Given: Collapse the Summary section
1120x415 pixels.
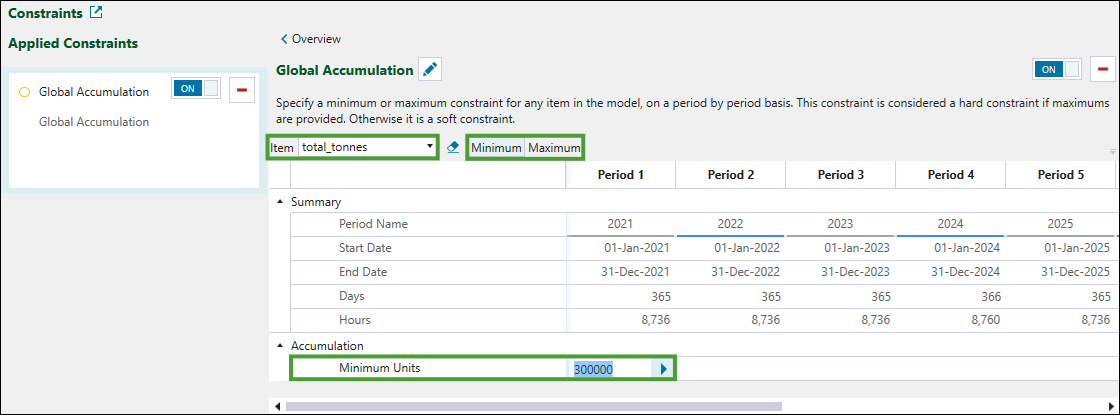Looking at the screenshot, I should tap(280, 202).
